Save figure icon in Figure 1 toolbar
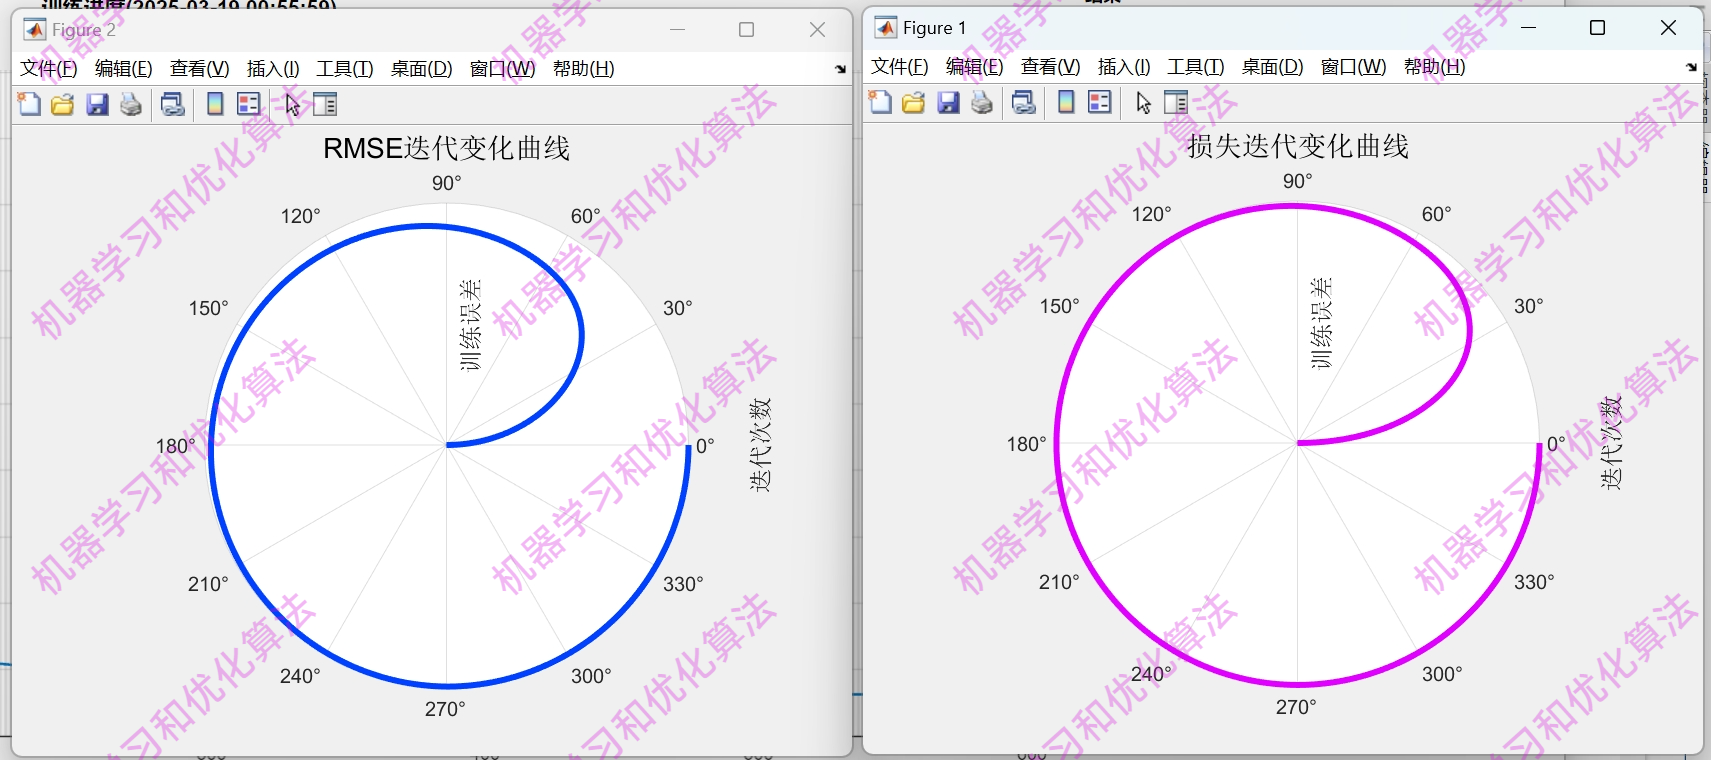 pos(948,102)
